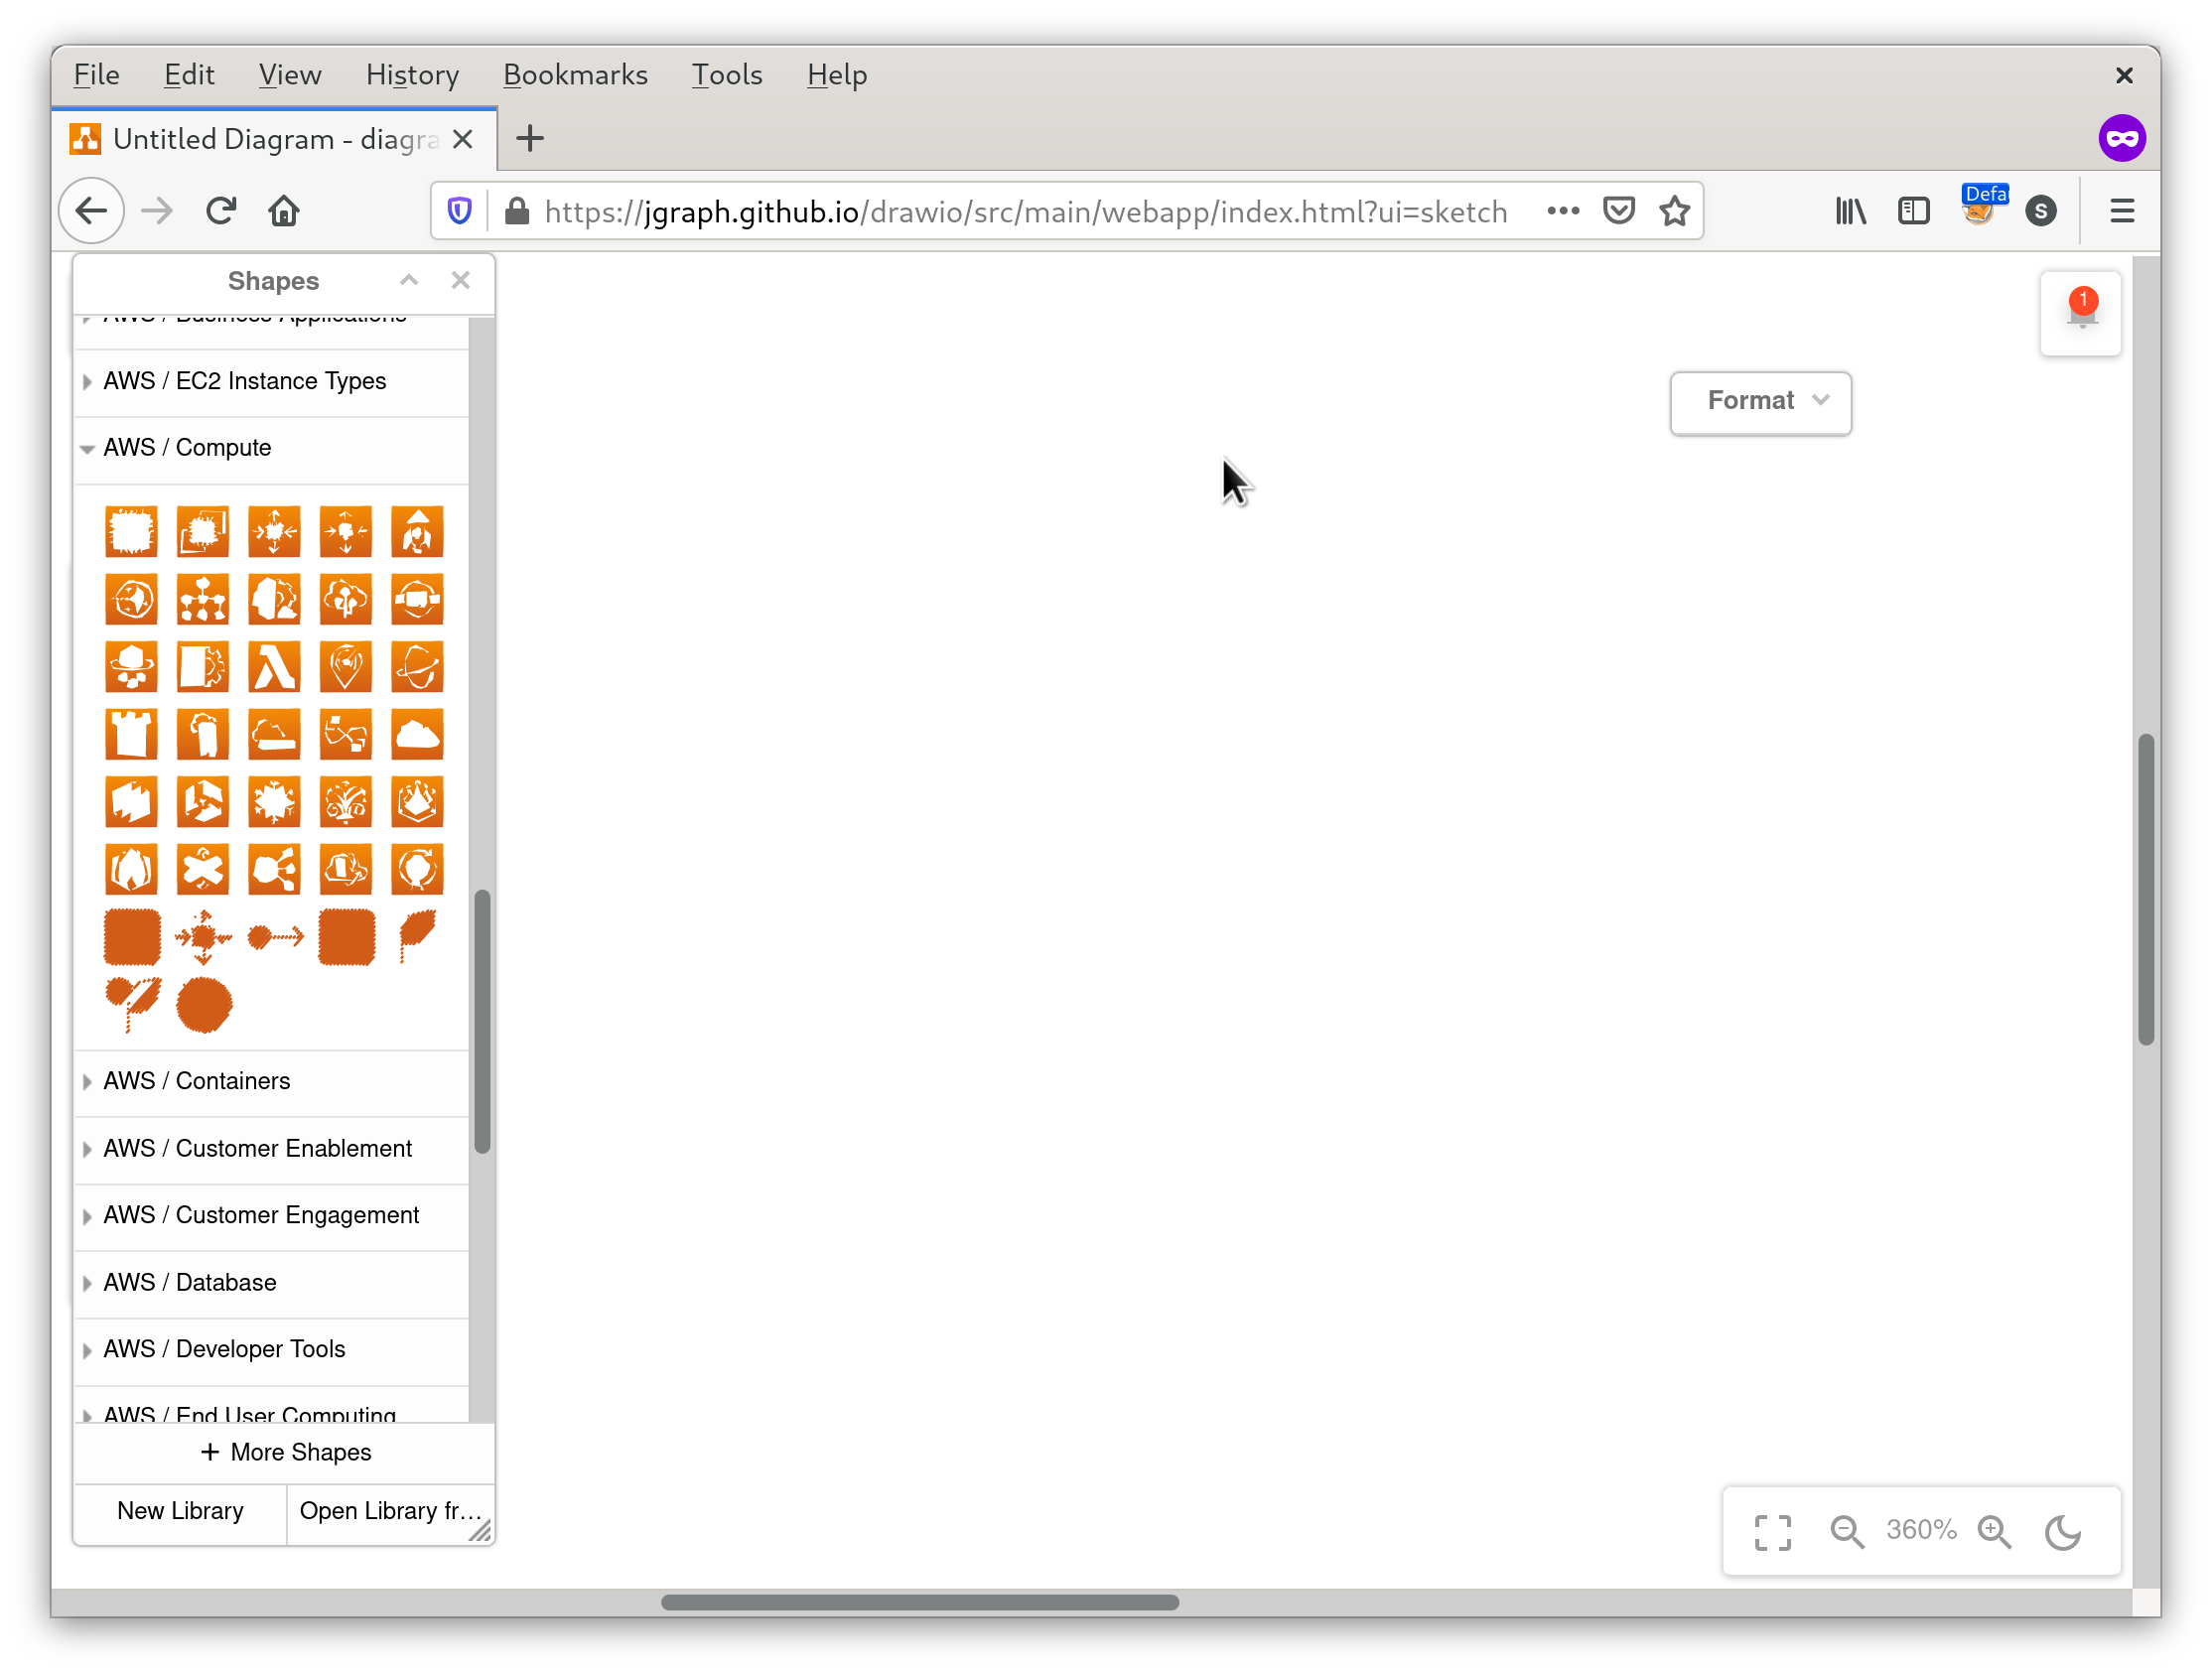Enable dark mode via the moon icon
Image resolution: width=2212 pixels, height=1674 pixels.
pos(2062,1531)
